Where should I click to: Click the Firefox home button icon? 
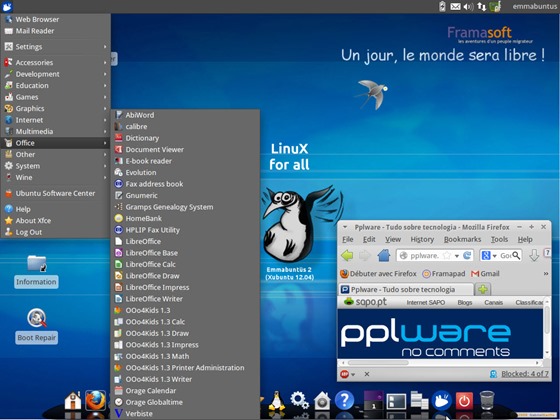[384, 255]
